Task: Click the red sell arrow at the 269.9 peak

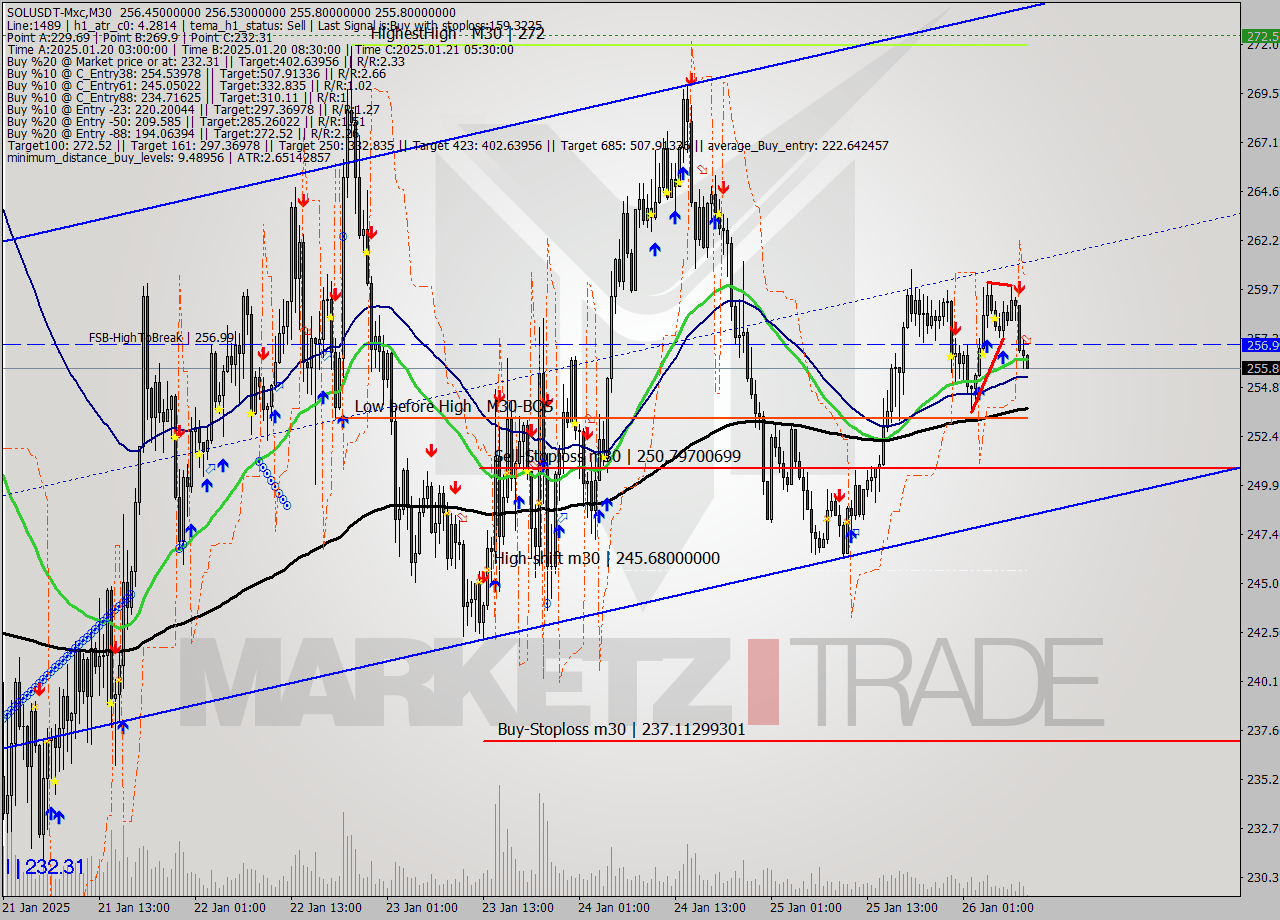Action: [690, 77]
